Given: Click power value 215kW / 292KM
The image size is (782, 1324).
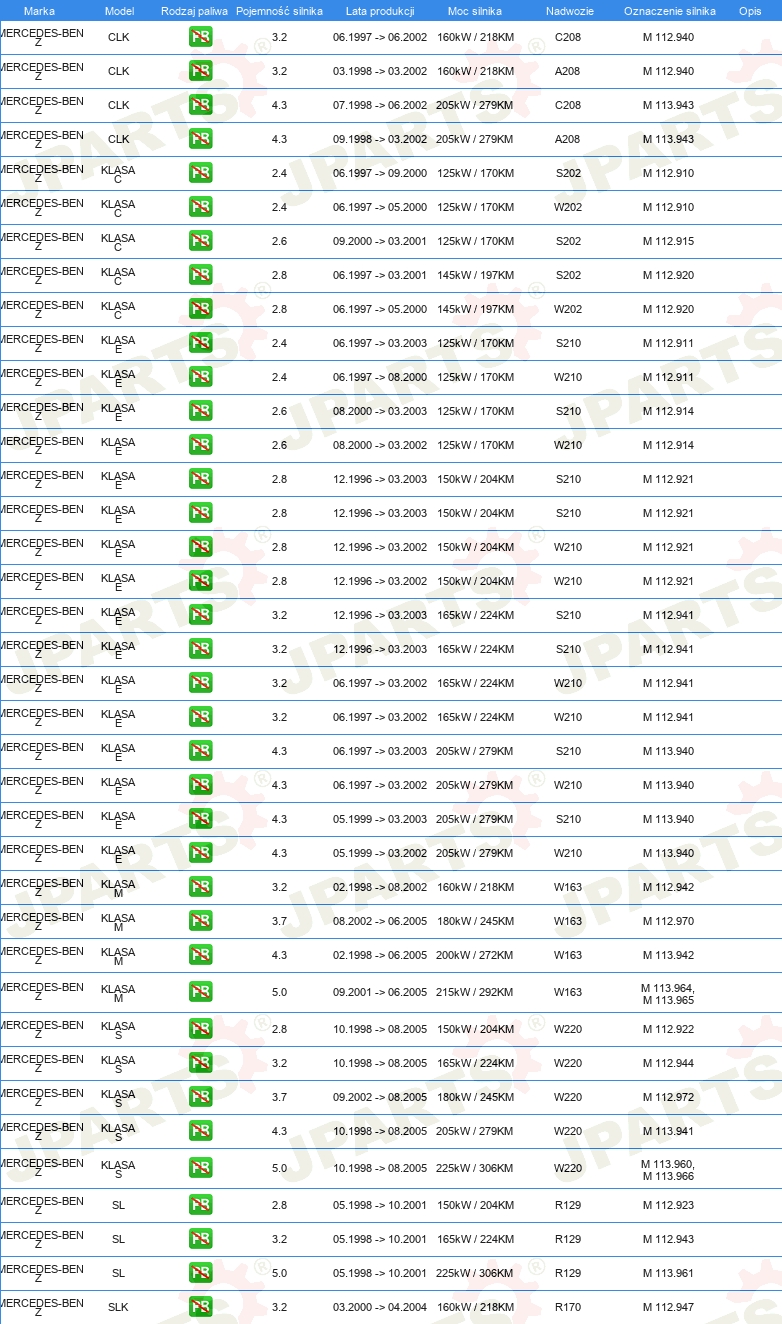Looking at the screenshot, I should 475,992.
